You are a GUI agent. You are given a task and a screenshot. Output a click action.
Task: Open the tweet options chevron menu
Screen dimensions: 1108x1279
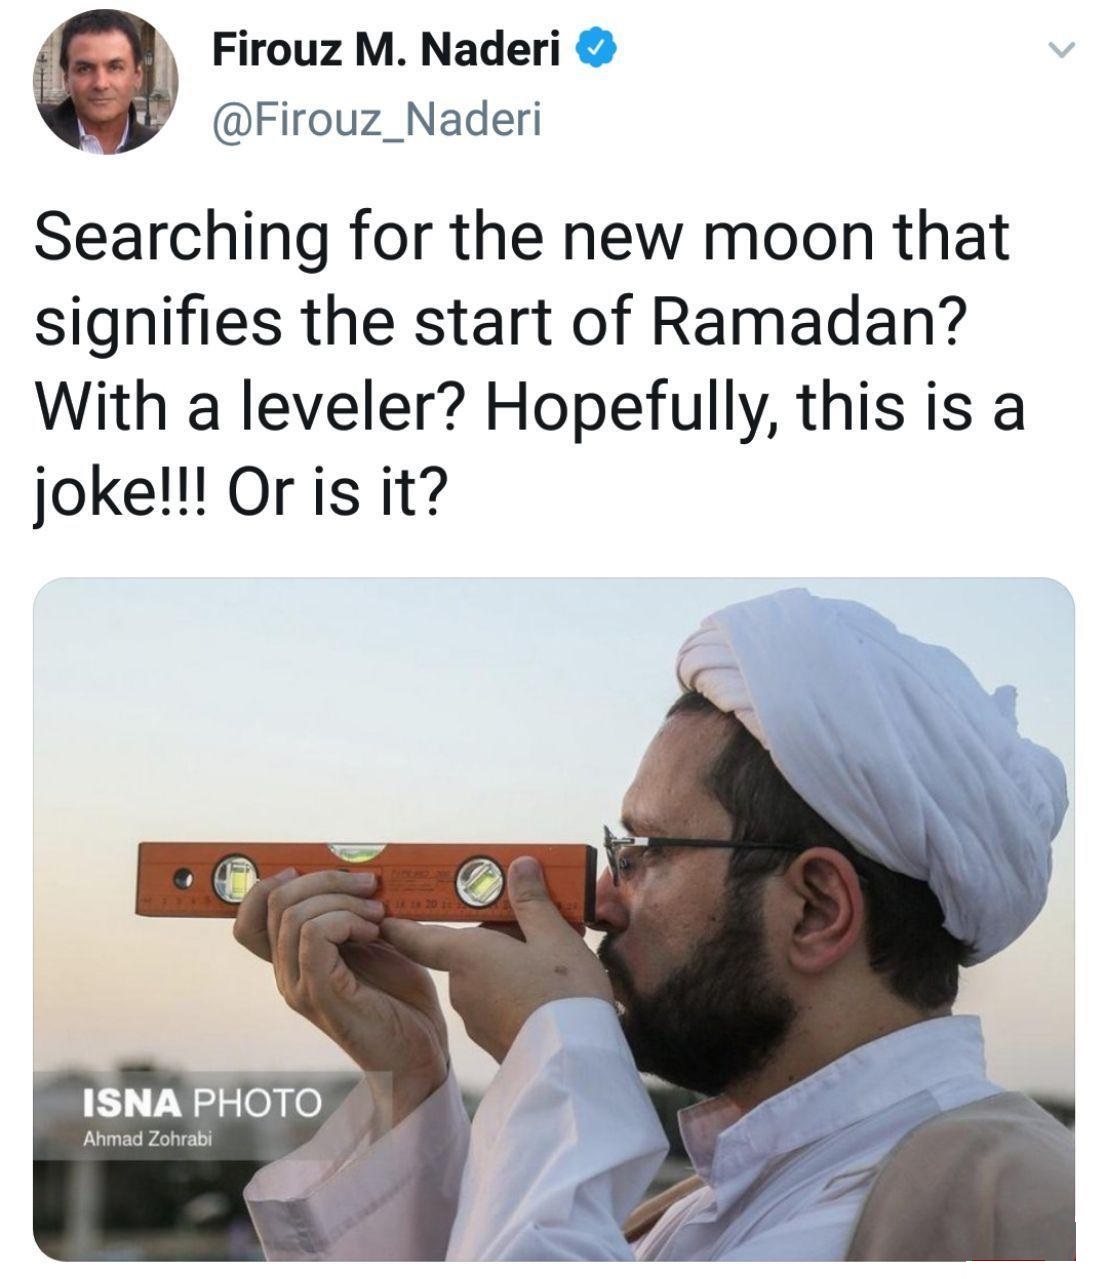1063,49
